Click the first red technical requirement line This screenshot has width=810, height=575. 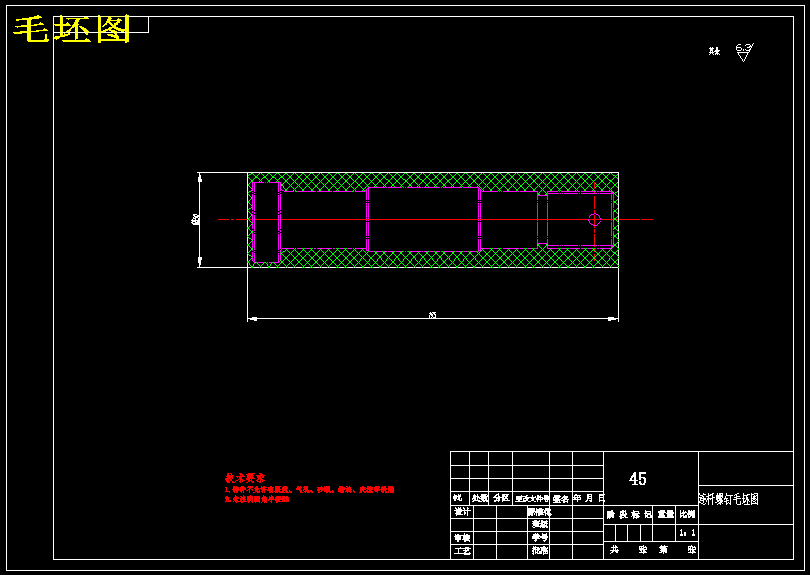(309, 489)
